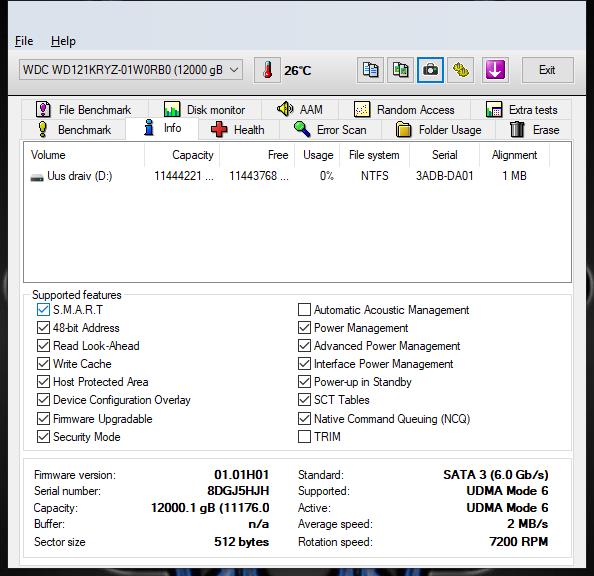Open the Help menu
This screenshot has height=576, width=594.
tap(63, 41)
